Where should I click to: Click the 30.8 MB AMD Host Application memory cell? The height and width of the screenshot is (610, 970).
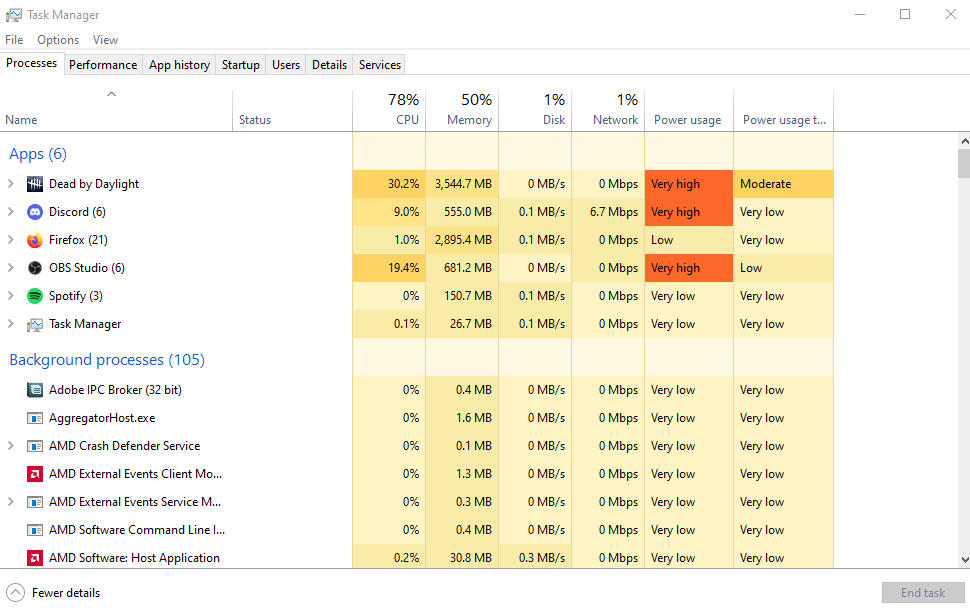pyautogui.click(x=462, y=557)
